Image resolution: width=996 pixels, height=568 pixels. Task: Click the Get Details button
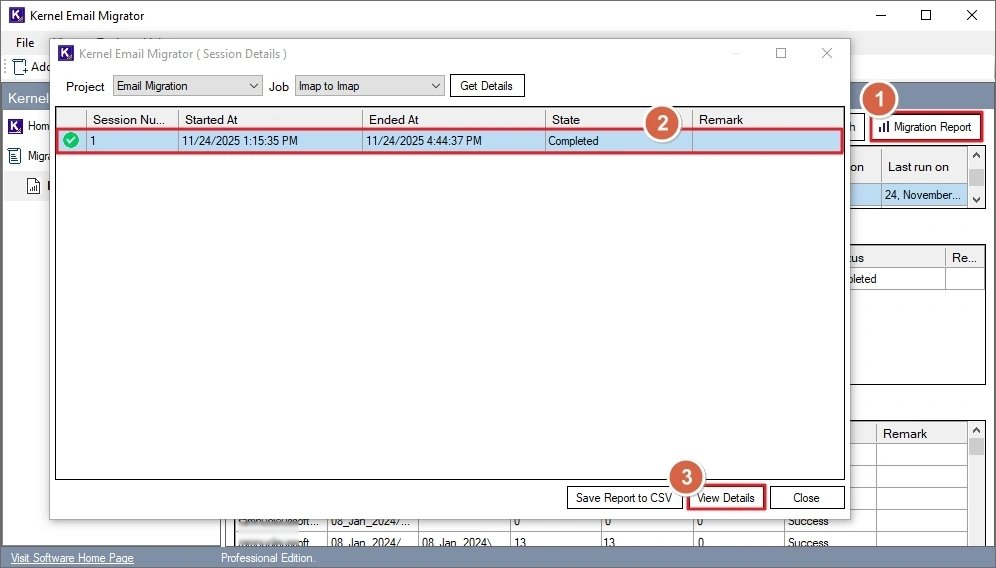(x=487, y=86)
